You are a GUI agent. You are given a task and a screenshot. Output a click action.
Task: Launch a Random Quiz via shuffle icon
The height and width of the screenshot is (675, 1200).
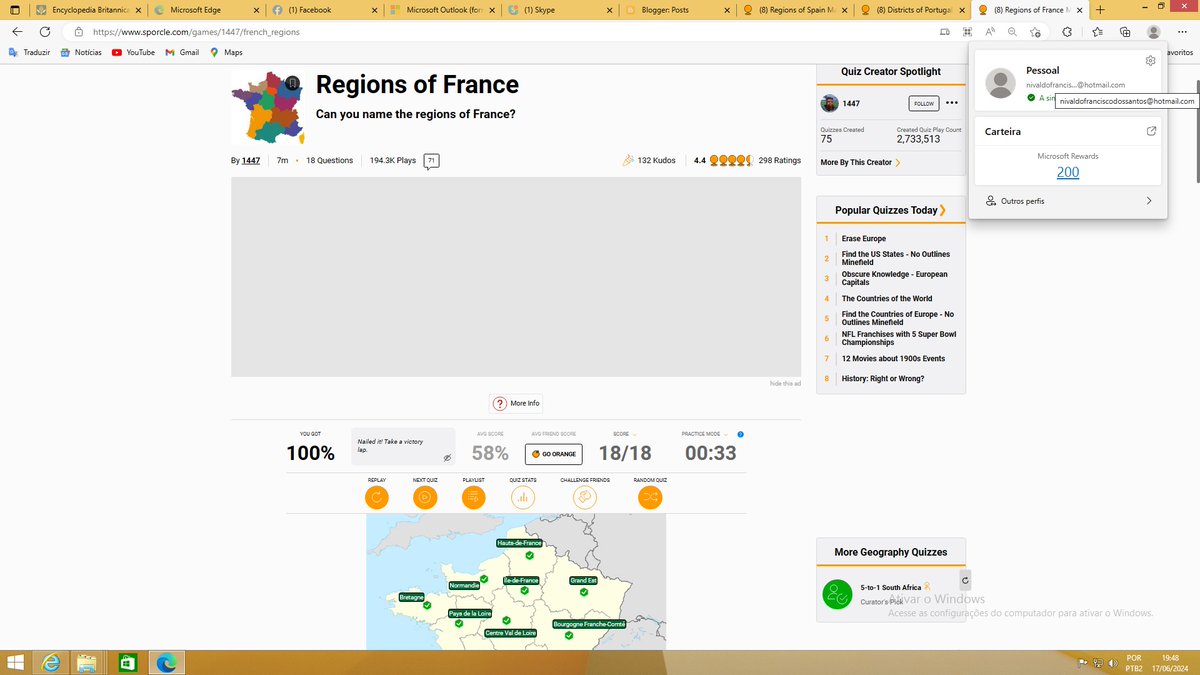point(650,495)
